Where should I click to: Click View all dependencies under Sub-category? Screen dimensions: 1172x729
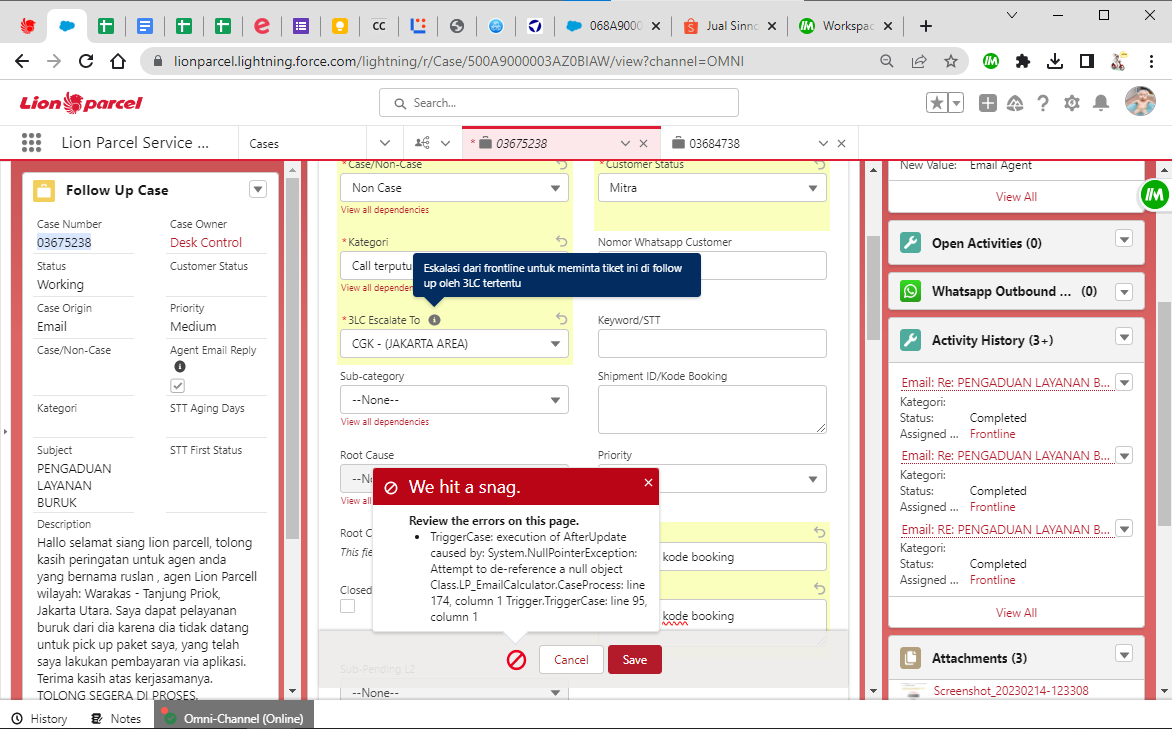[x=385, y=422]
